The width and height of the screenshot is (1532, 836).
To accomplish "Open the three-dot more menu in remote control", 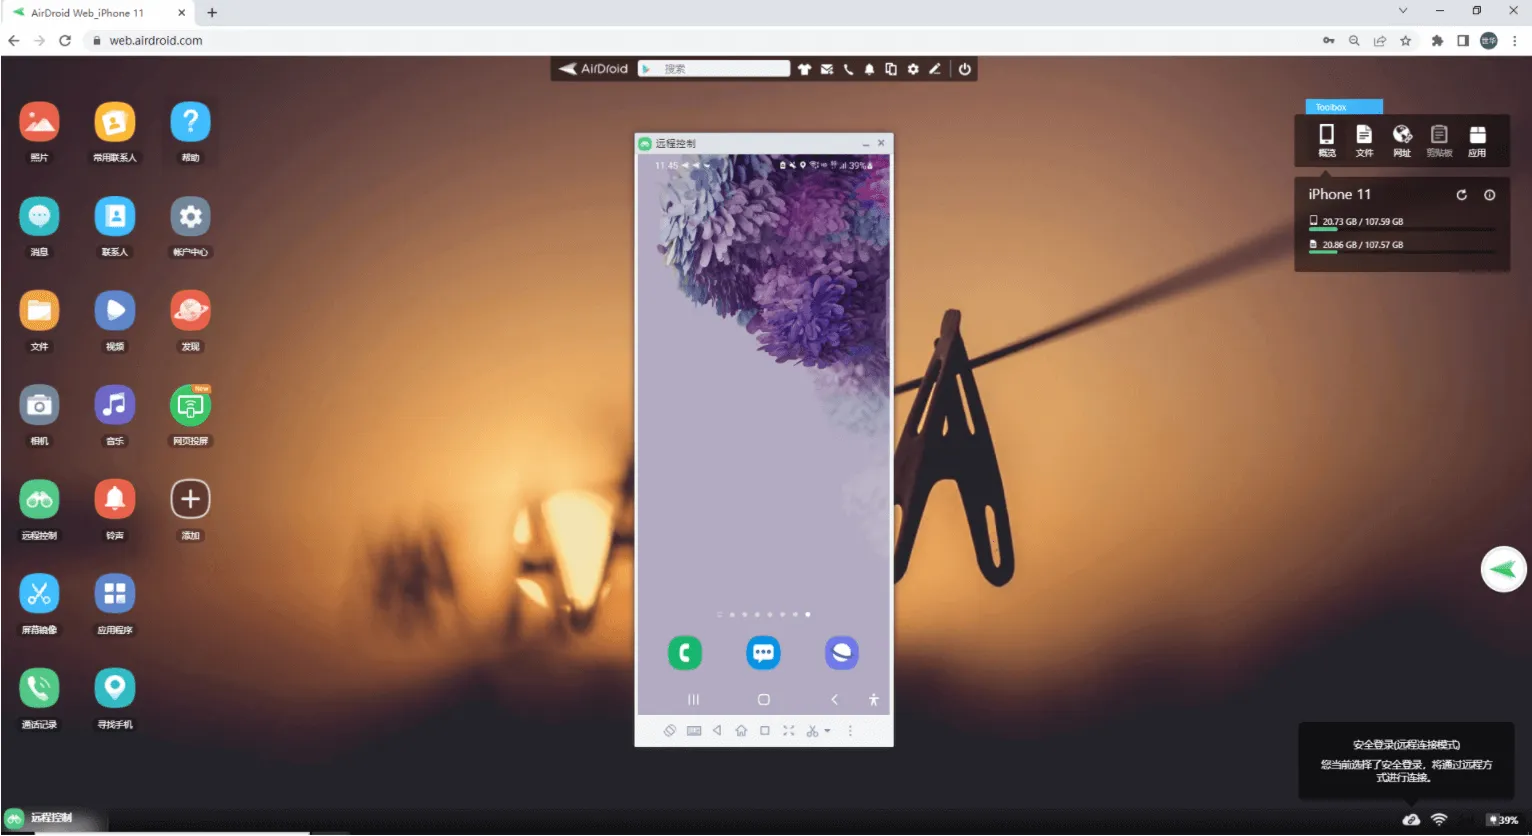I will coord(850,730).
